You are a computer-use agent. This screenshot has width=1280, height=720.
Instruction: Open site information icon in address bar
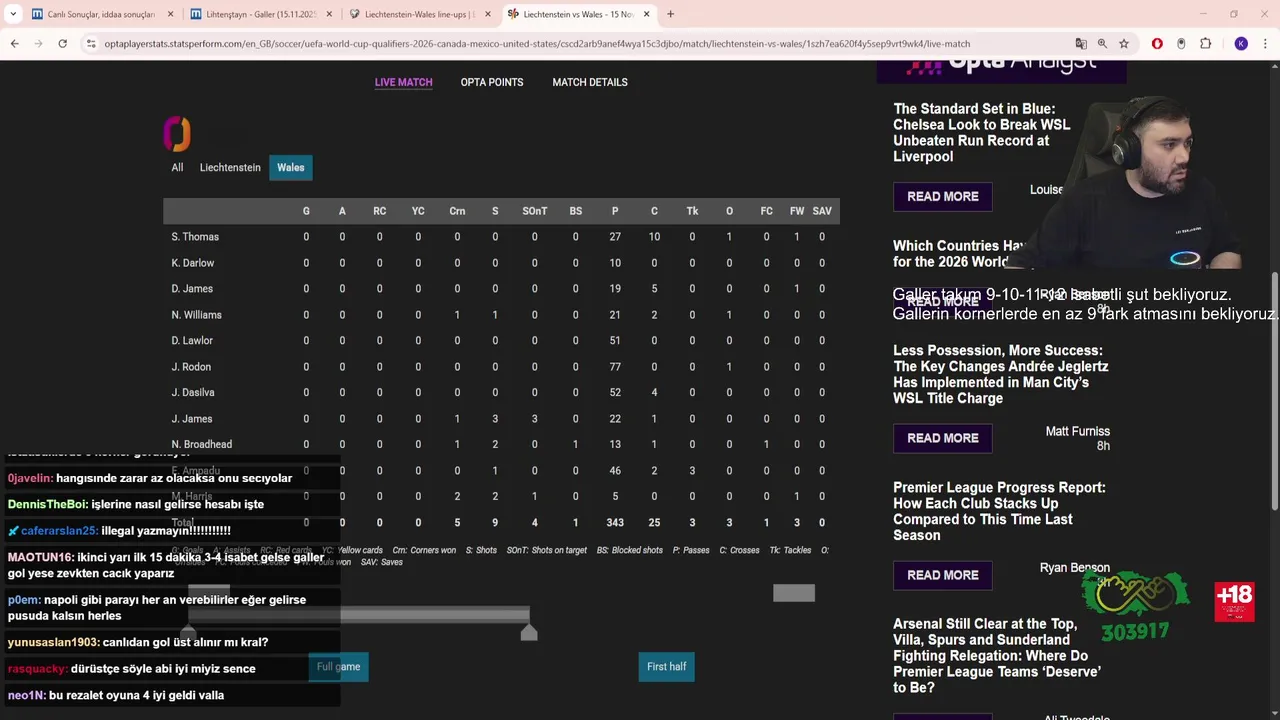pyautogui.click(x=91, y=44)
